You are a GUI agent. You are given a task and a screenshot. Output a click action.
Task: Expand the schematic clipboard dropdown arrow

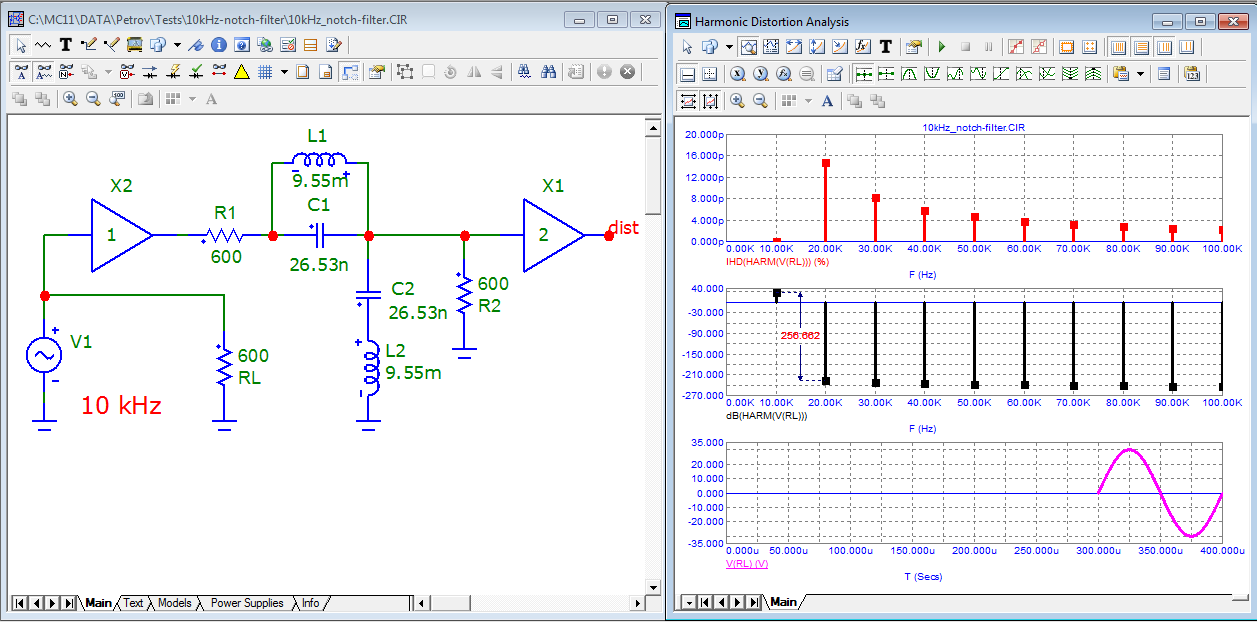click(177, 45)
